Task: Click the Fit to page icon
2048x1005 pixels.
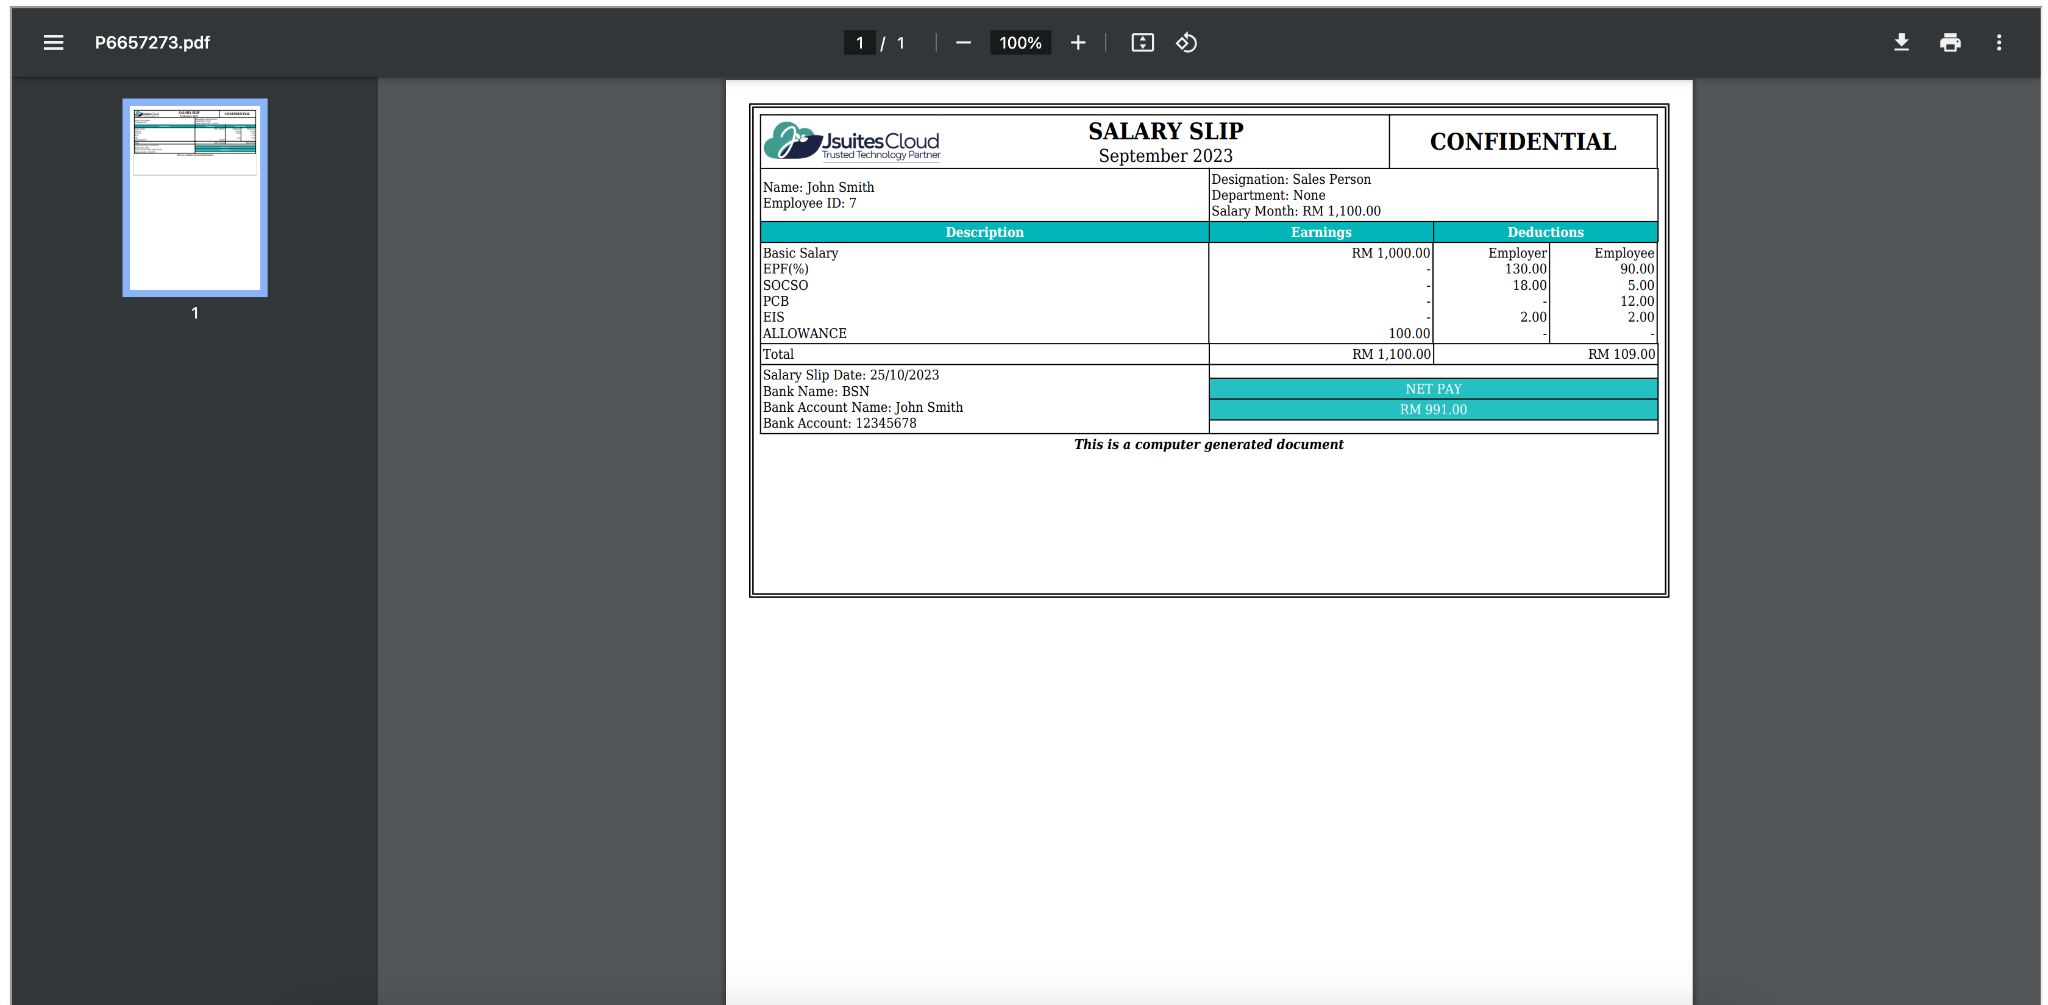Action: (1142, 42)
